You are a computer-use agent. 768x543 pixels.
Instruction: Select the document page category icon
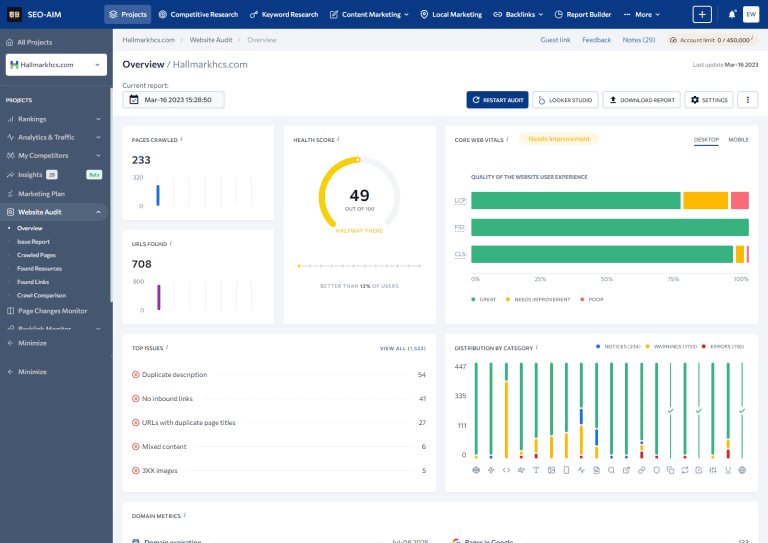point(596,470)
